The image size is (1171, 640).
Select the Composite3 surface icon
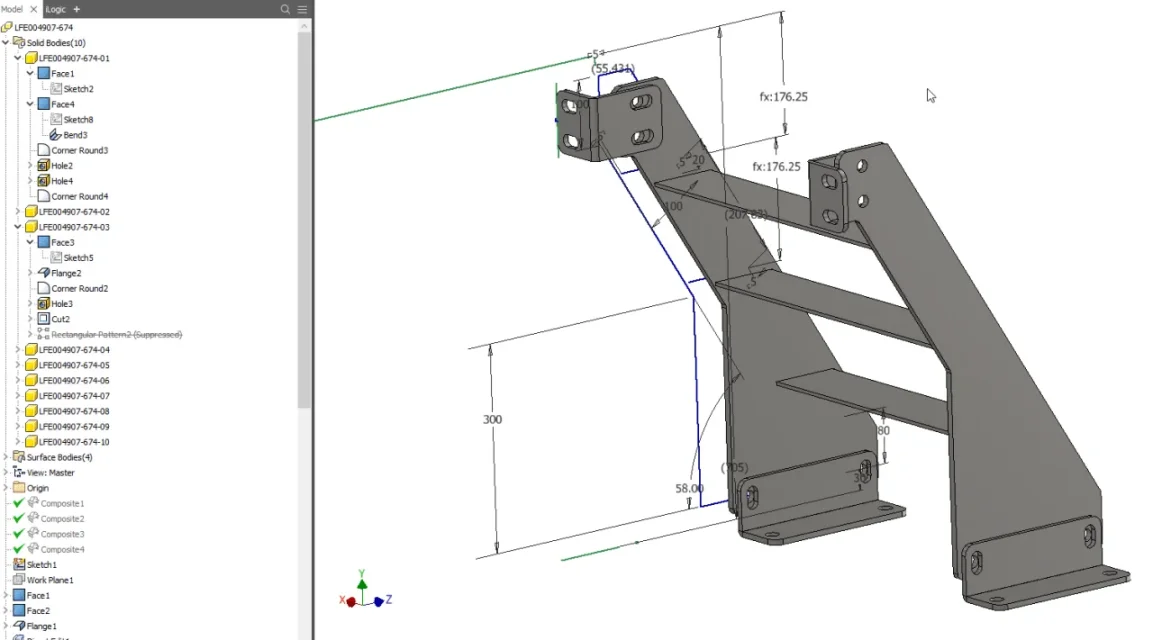point(33,534)
